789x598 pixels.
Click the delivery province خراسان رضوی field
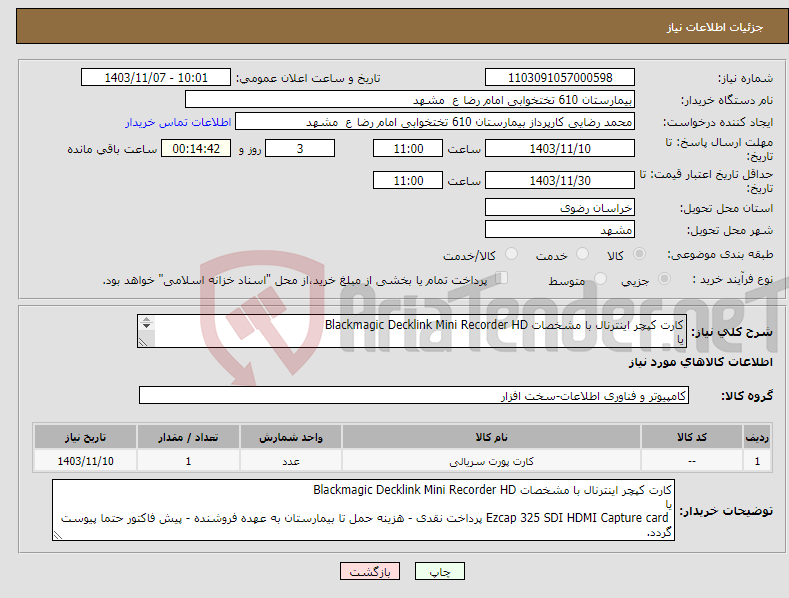pos(560,207)
